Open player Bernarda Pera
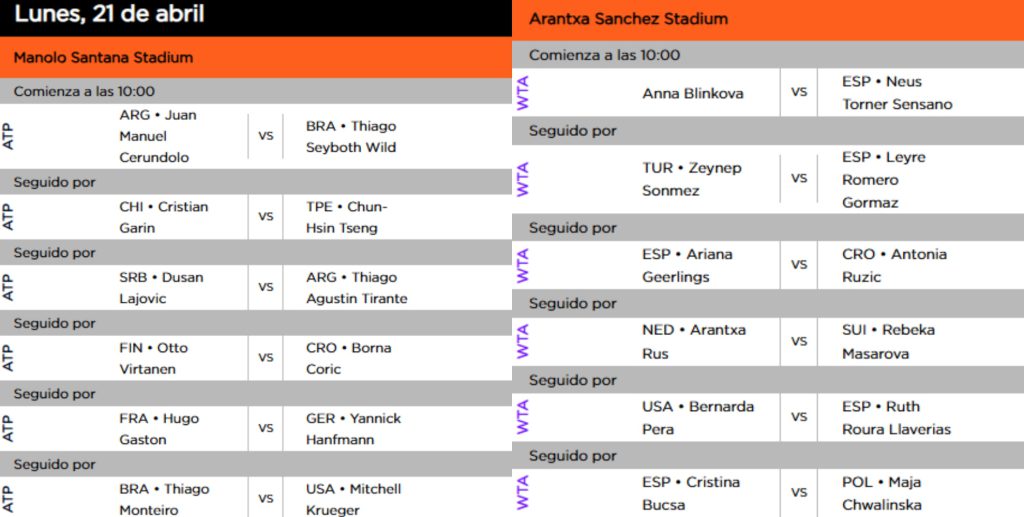The image size is (1024, 517). click(x=698, y=417)
